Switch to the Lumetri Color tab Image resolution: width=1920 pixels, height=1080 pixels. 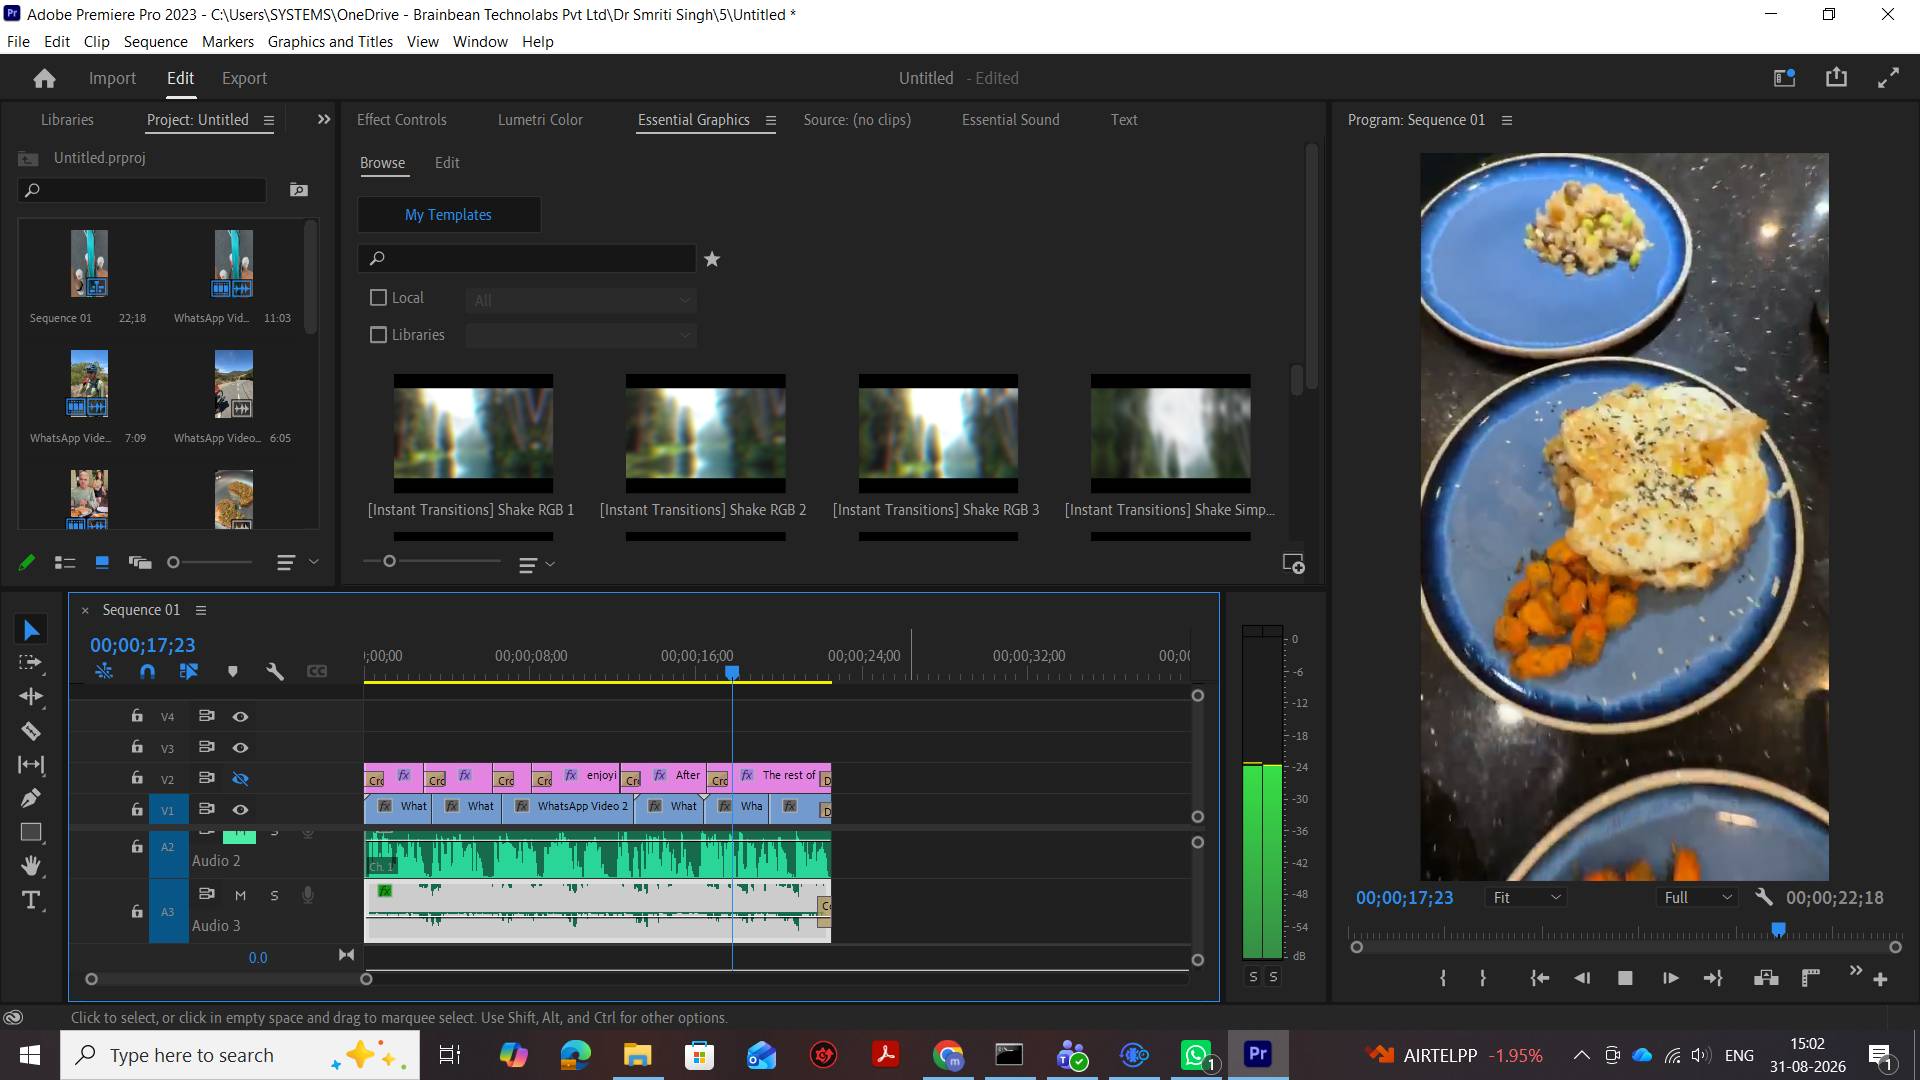[540, 120]
